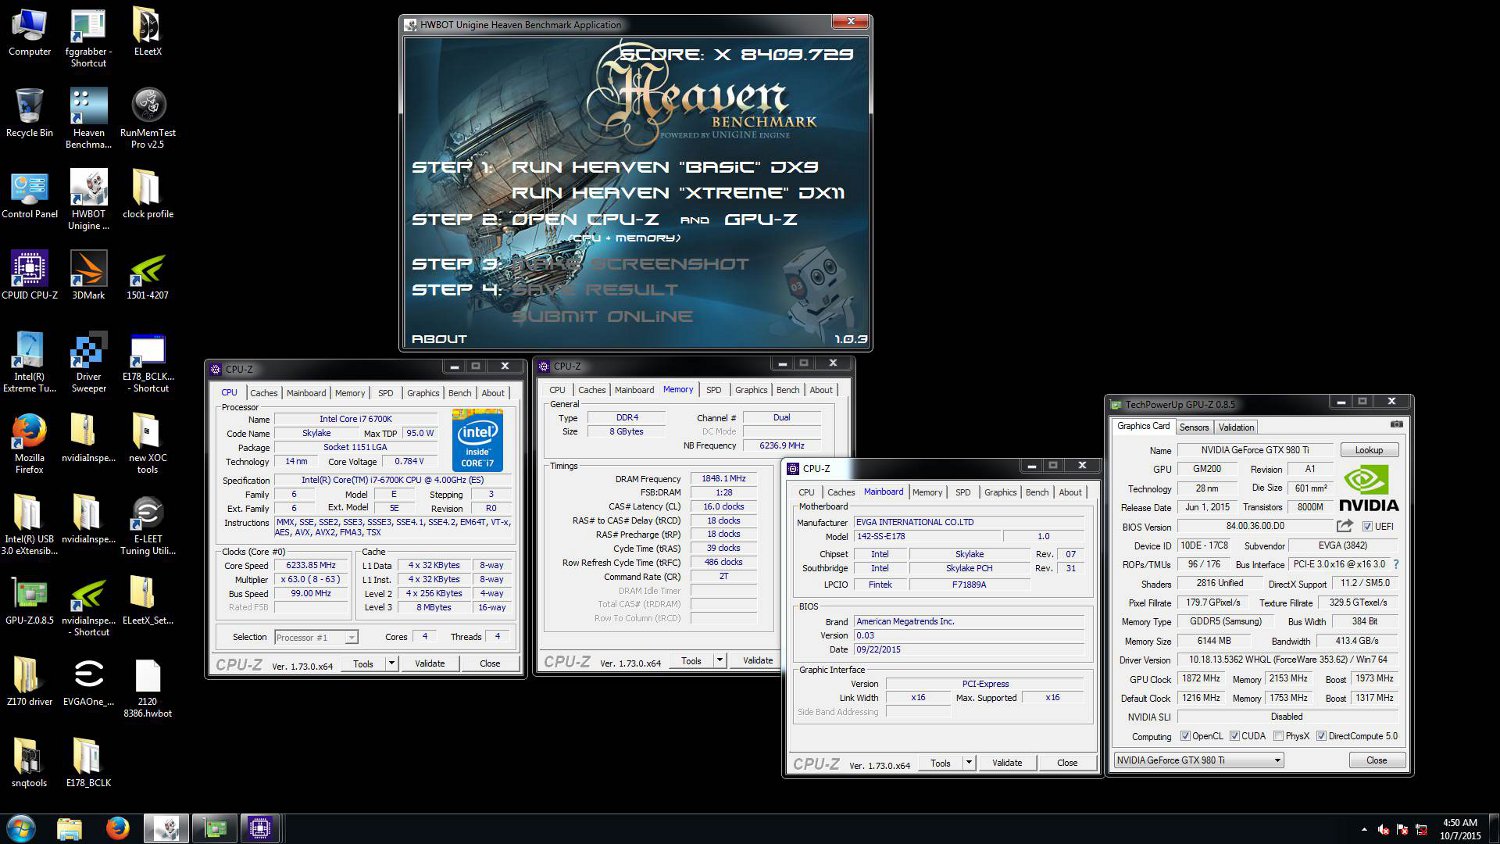Viewport: 1500px width, 844px height.
Task: Toggle the OpenCL computing checkbox
Action: click(1185, 736)
